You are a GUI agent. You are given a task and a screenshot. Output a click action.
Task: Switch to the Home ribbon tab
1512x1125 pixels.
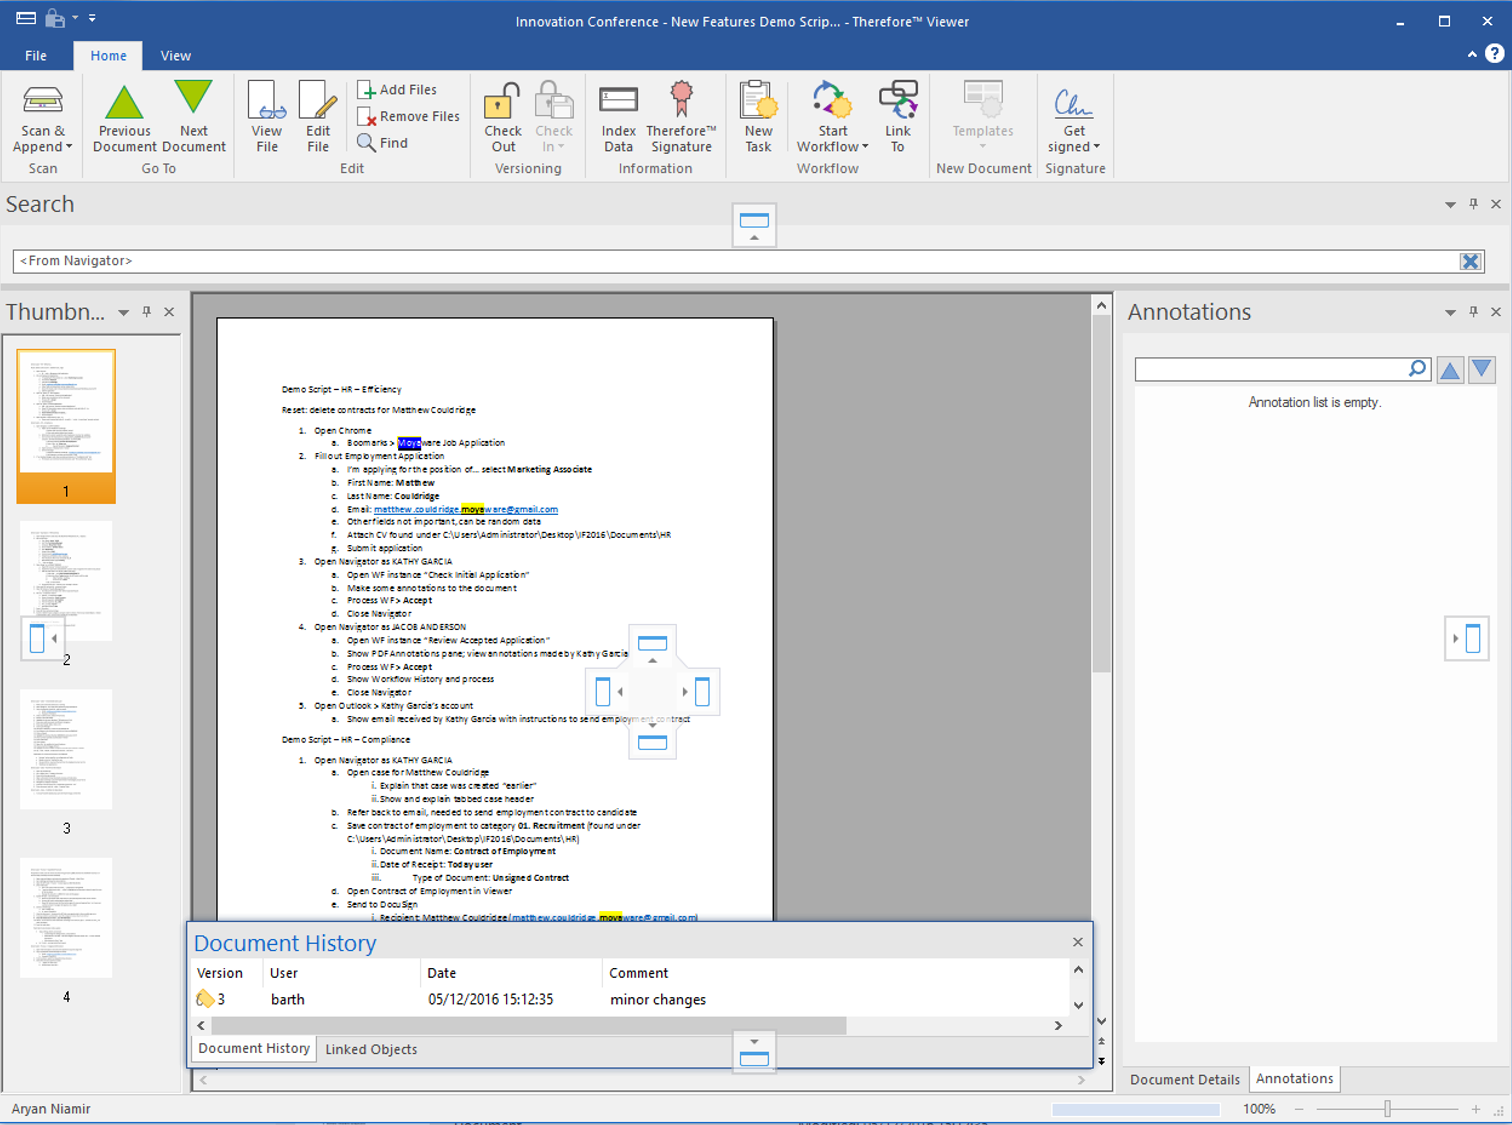[x=108, y=56]
